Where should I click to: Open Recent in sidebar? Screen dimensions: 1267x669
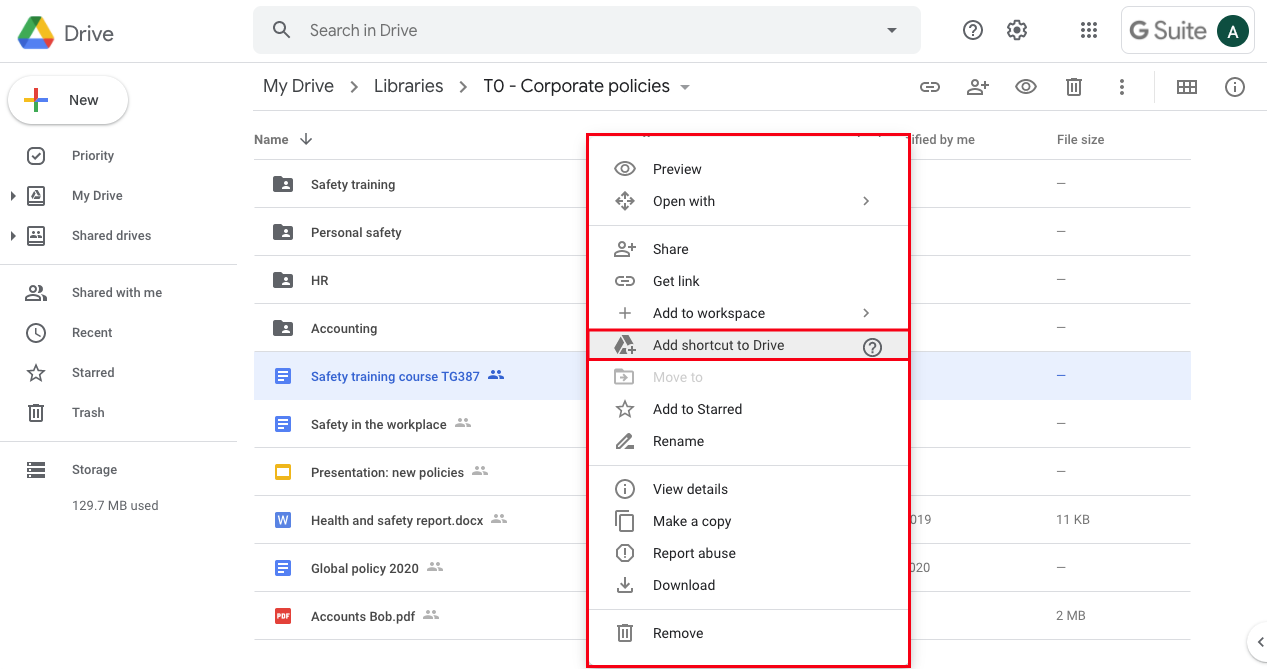[92, 333]
